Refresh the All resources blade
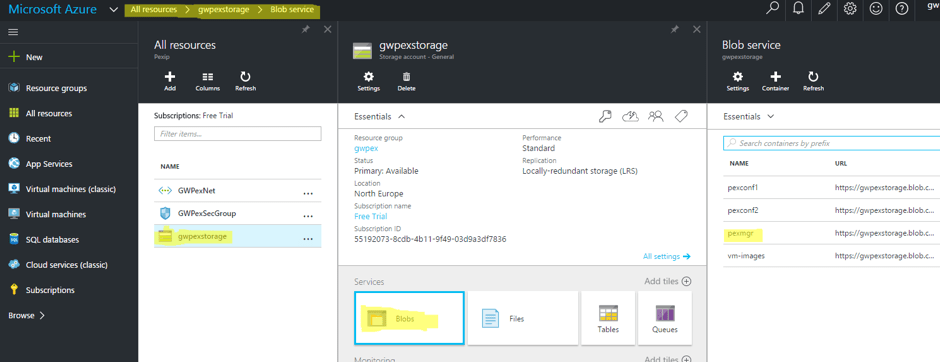The height and width of the screenshot is (362, 940). pos(245,82)
